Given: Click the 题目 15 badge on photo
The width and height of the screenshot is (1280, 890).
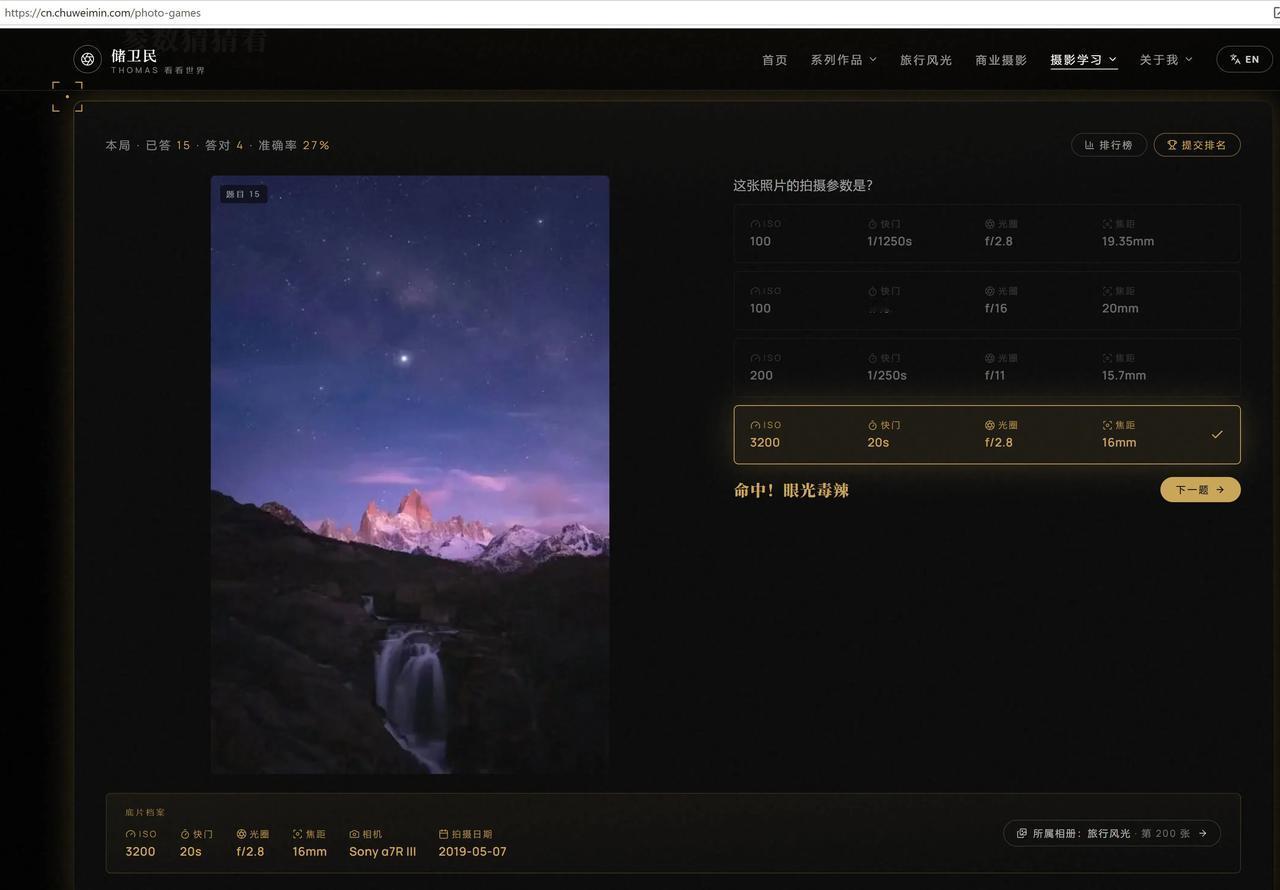Looking at the screenshot, I should point(243,194).
